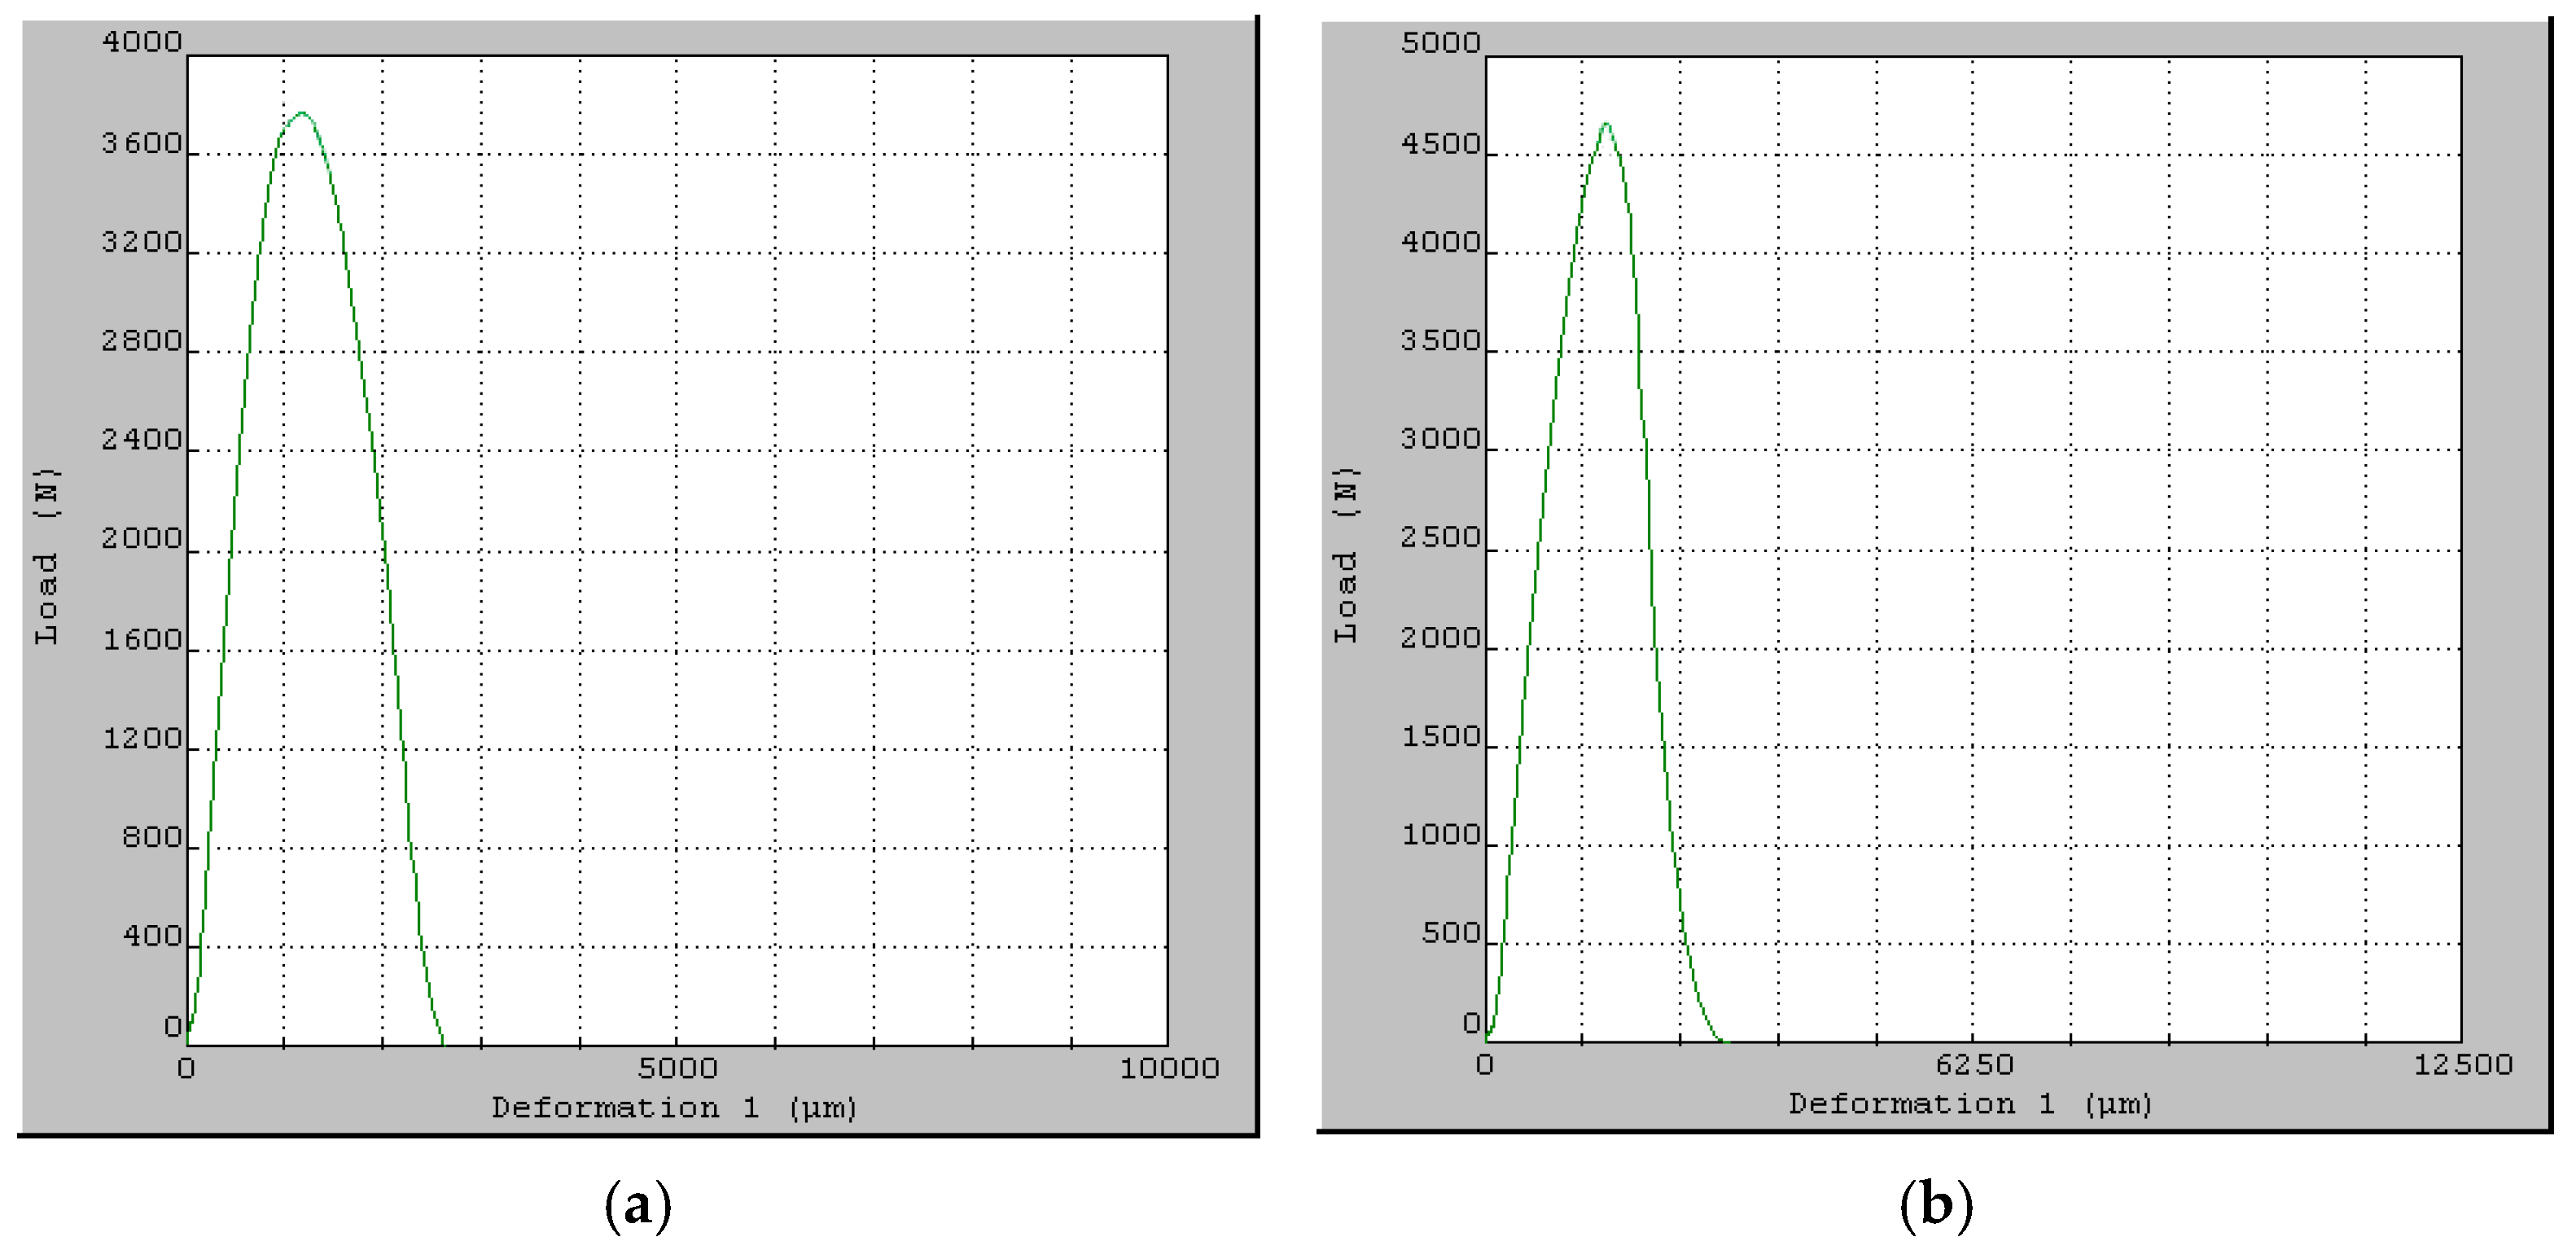Click the 2800 load label in chart (a)
Viewport: 2576px width, 1250px height.
coord(142,342)
